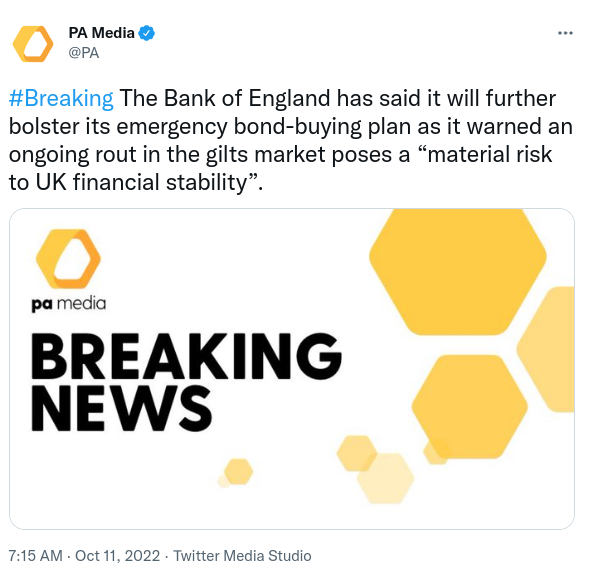Image resolution: width=591 pixels, height=580 pixels.
Task: Open the PA Media display name
Action: (x=101, y=33)
